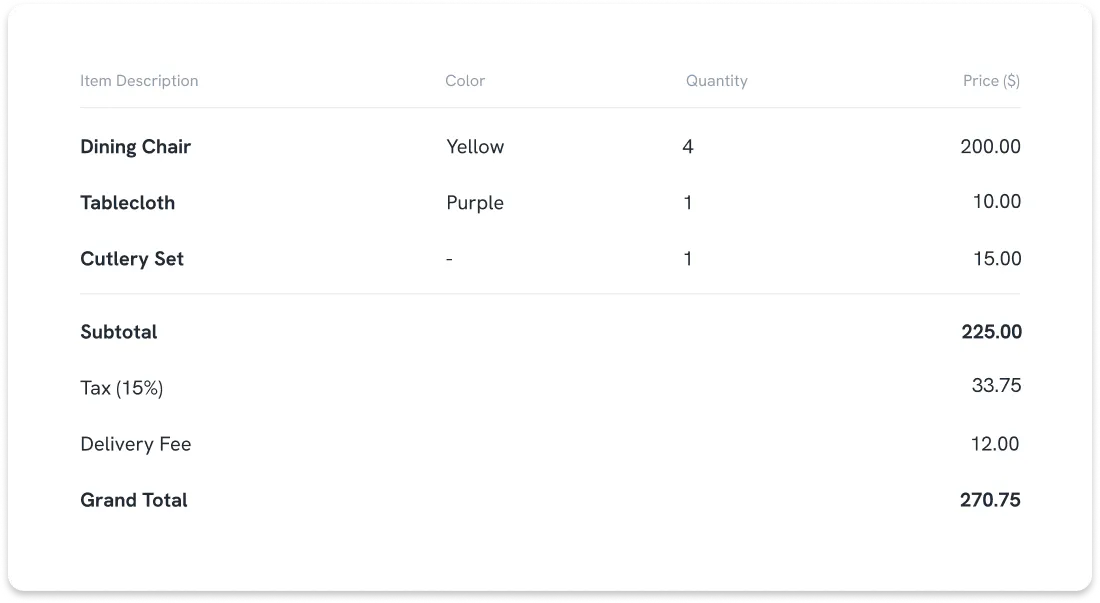The width and height of the screenshot is (1100, 603).
Task: Click the Dining Chair price 200.00
Action: pyautogui.click(x=990, y=147)
